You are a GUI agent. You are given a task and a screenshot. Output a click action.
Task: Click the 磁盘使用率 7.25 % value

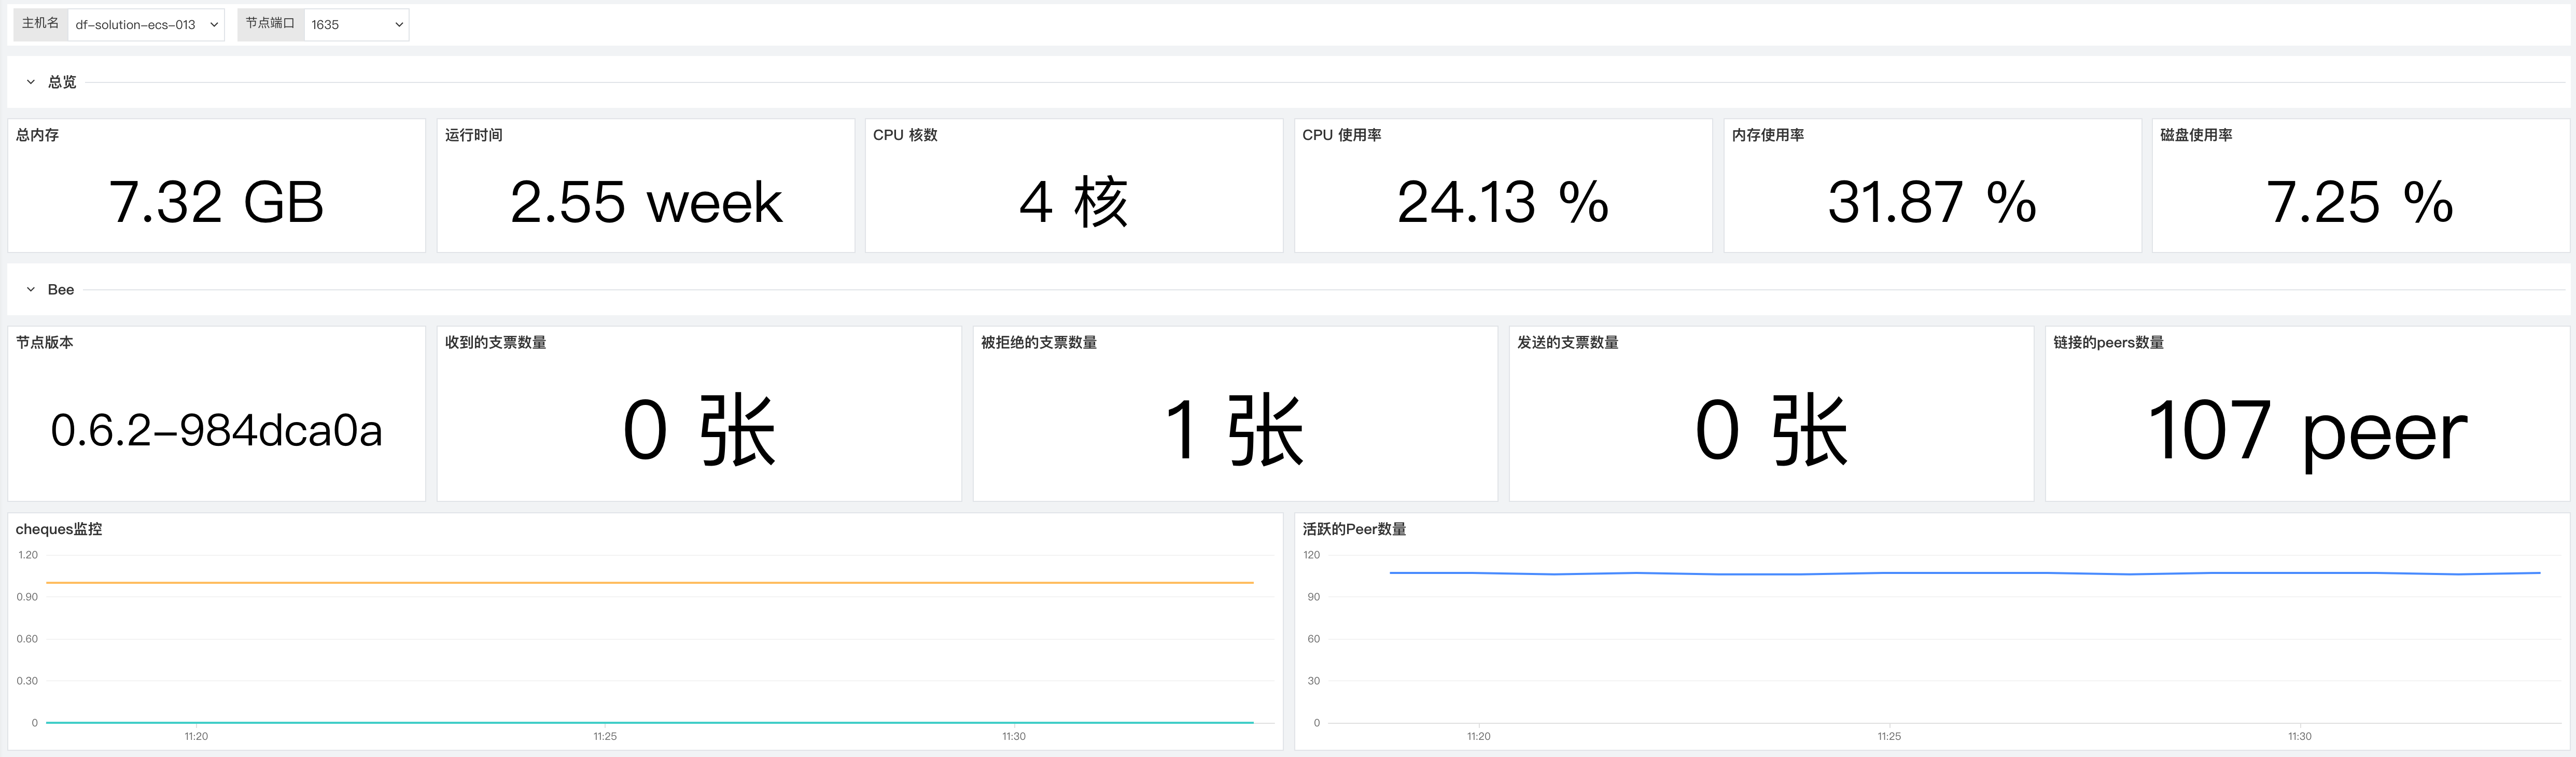point(2359,202)
